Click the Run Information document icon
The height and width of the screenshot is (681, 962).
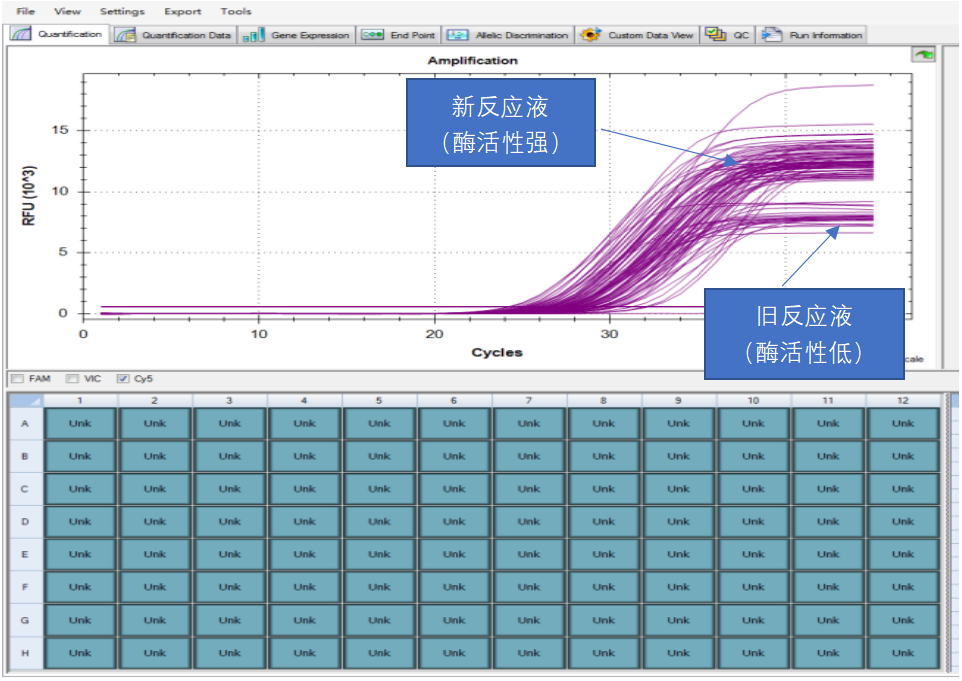(x=771, y=34)
